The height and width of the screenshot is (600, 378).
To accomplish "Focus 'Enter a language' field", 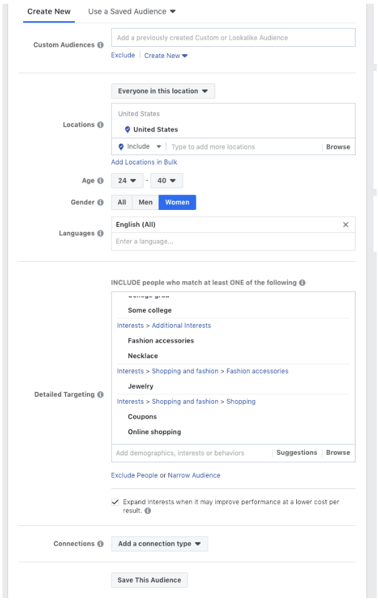I will point(233,241).
